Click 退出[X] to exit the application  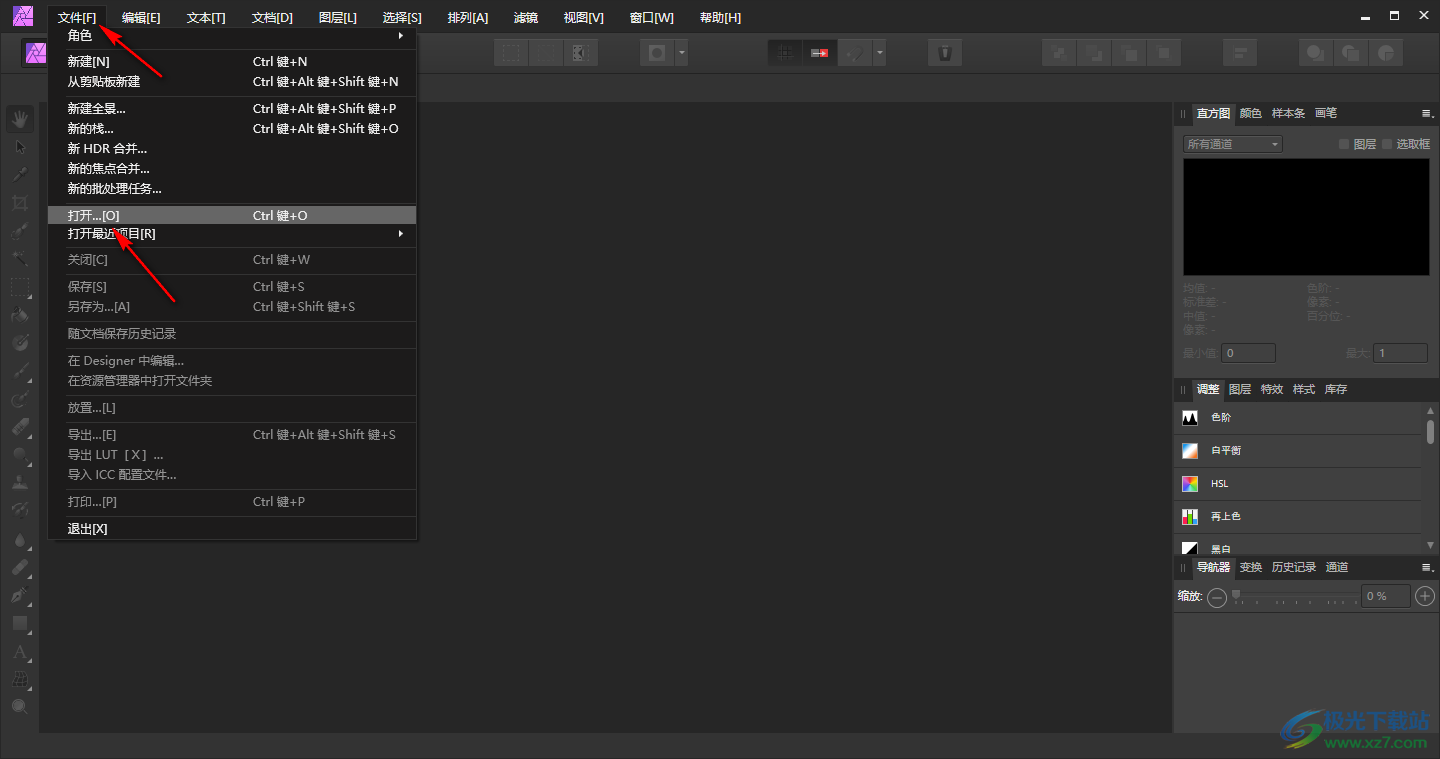tap(87, 529)
